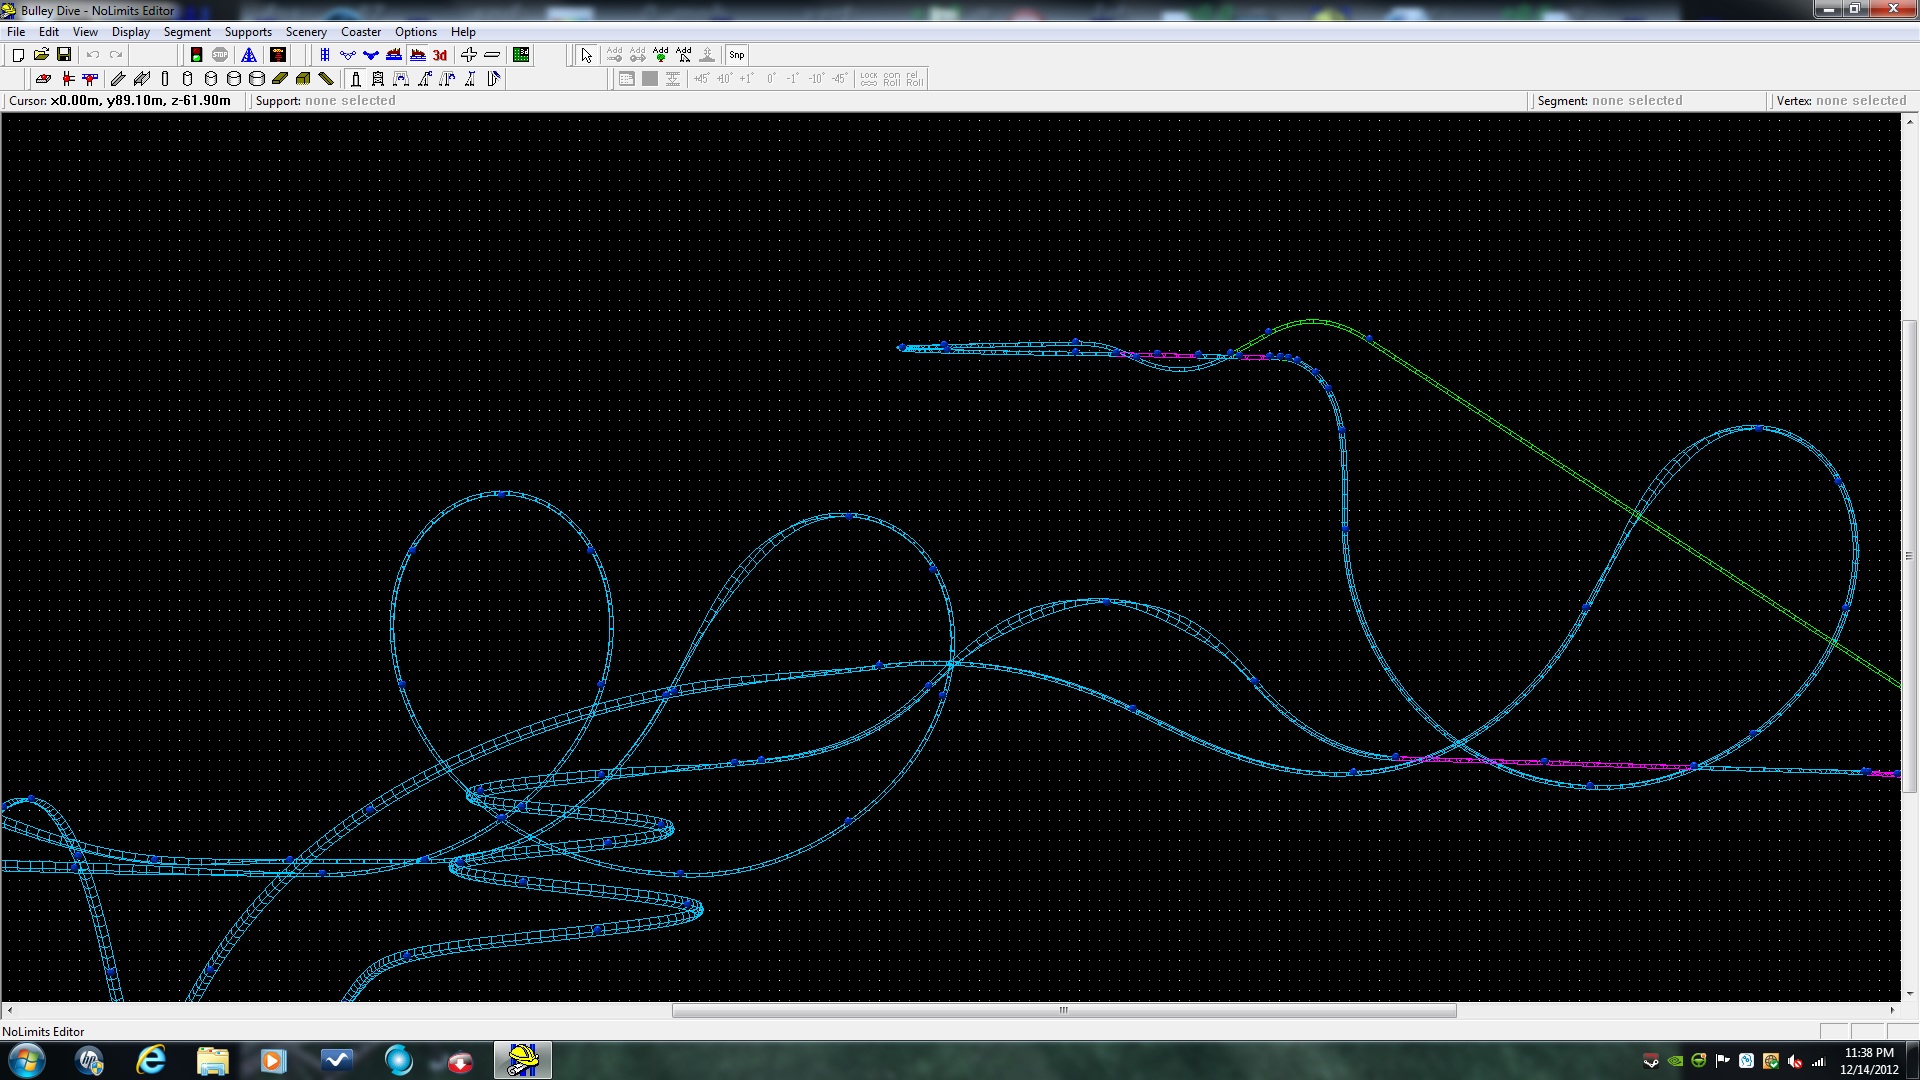The image size is (1920, 1080).
Task: Click the olive box beam icon
Action: coord(303,79)
